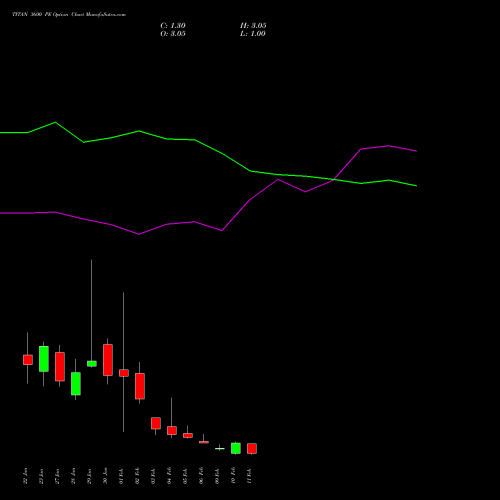
Task: Click the 22 Jan date label
Action: click(x=26, y=476)
